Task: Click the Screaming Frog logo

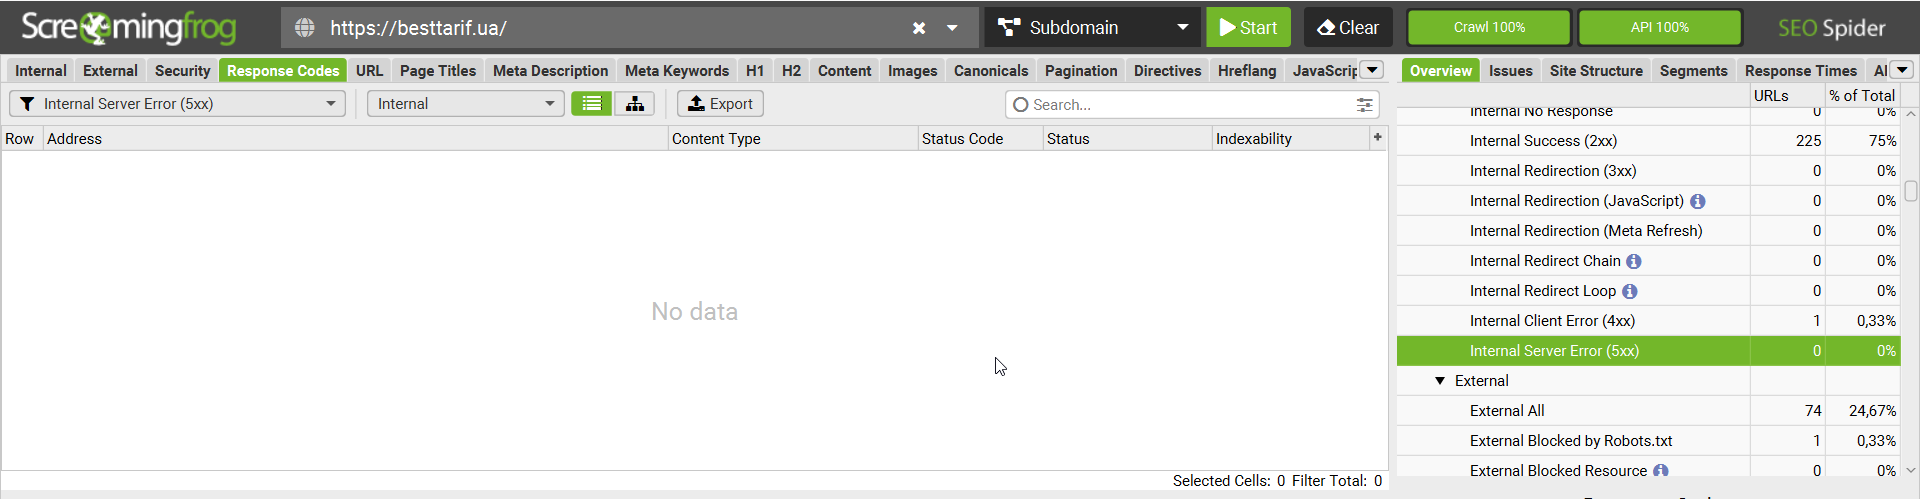Action: tap(128, 28)
